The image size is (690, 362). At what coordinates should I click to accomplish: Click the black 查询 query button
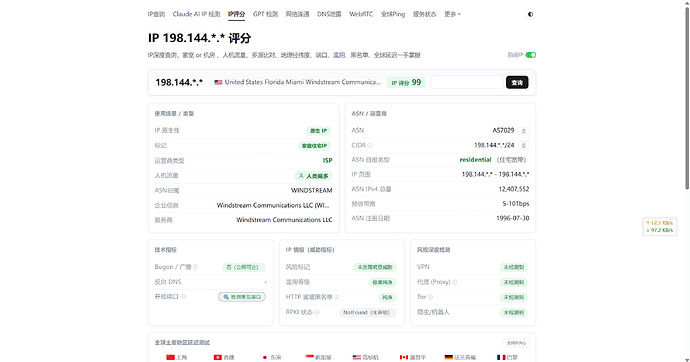click(x=517, y=82)
